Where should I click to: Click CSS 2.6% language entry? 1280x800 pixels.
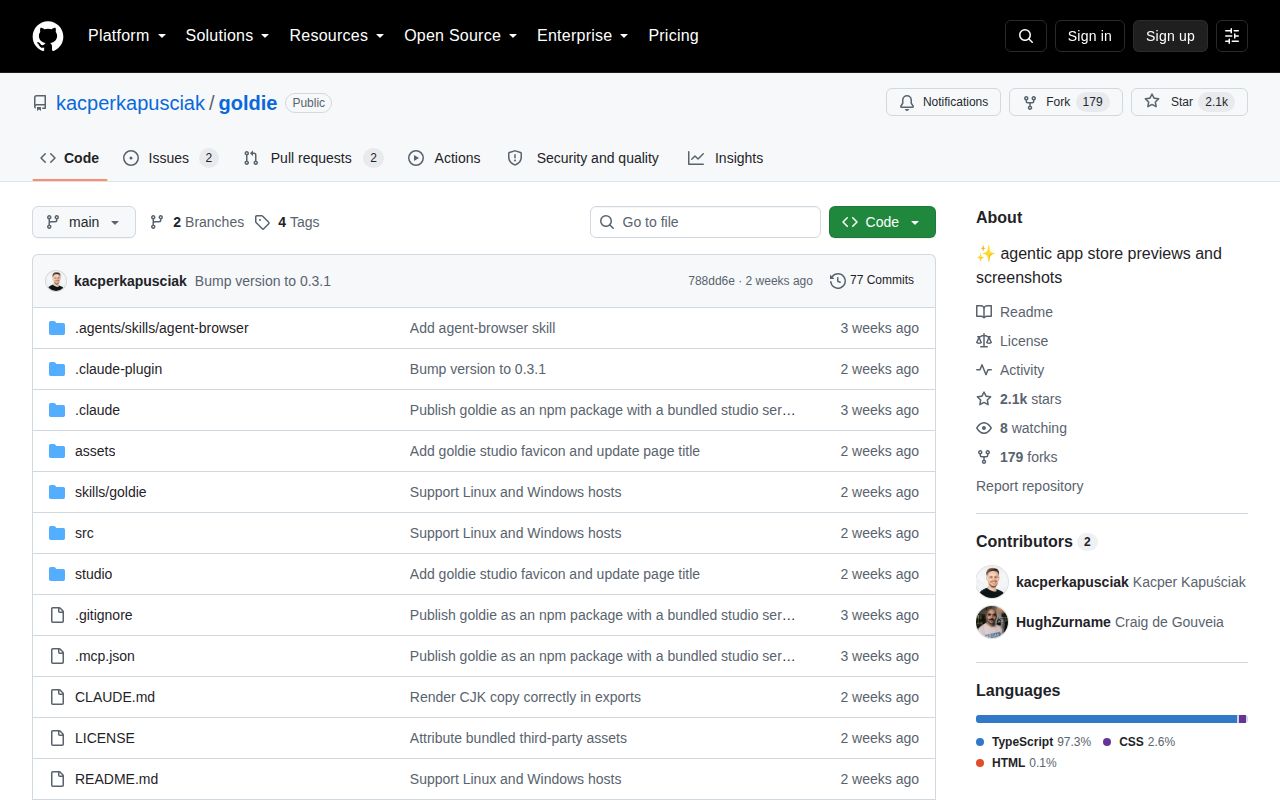pyautogui.click(x=1139, y=742)
